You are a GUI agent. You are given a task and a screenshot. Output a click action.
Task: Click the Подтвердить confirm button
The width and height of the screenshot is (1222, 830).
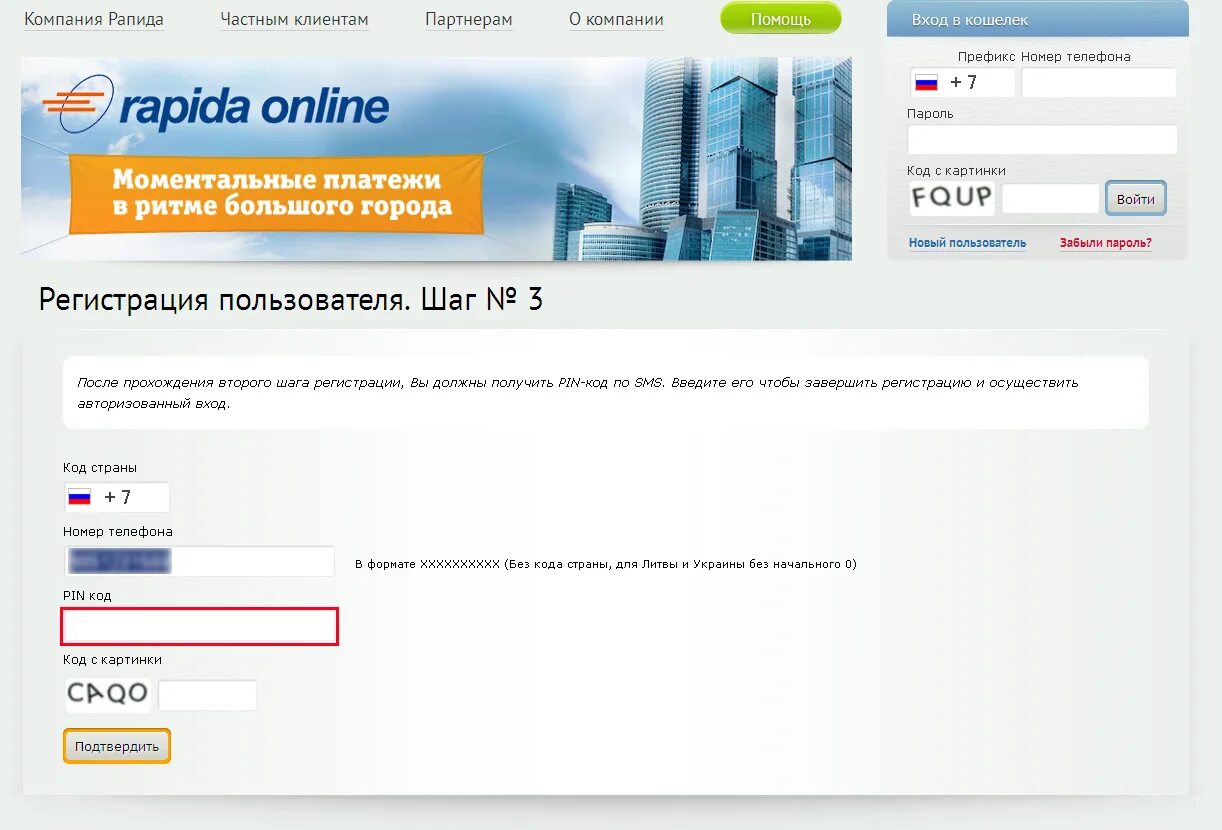[117, 747]
